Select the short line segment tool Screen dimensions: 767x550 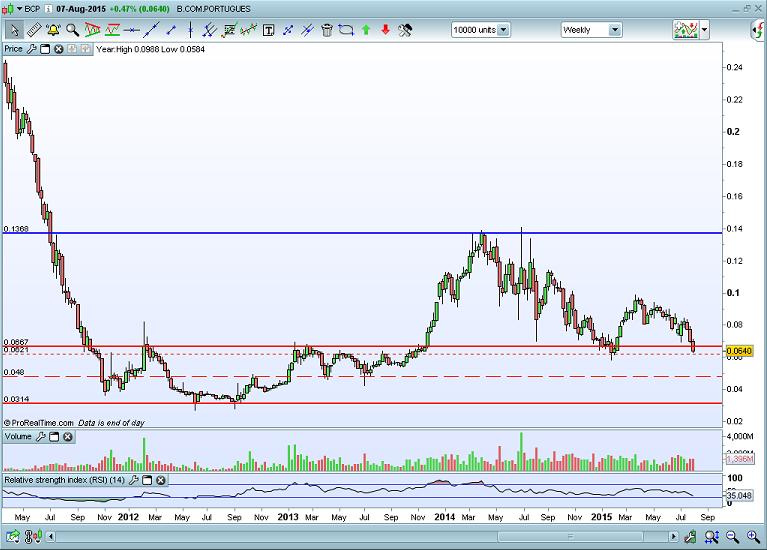point(171,30)
